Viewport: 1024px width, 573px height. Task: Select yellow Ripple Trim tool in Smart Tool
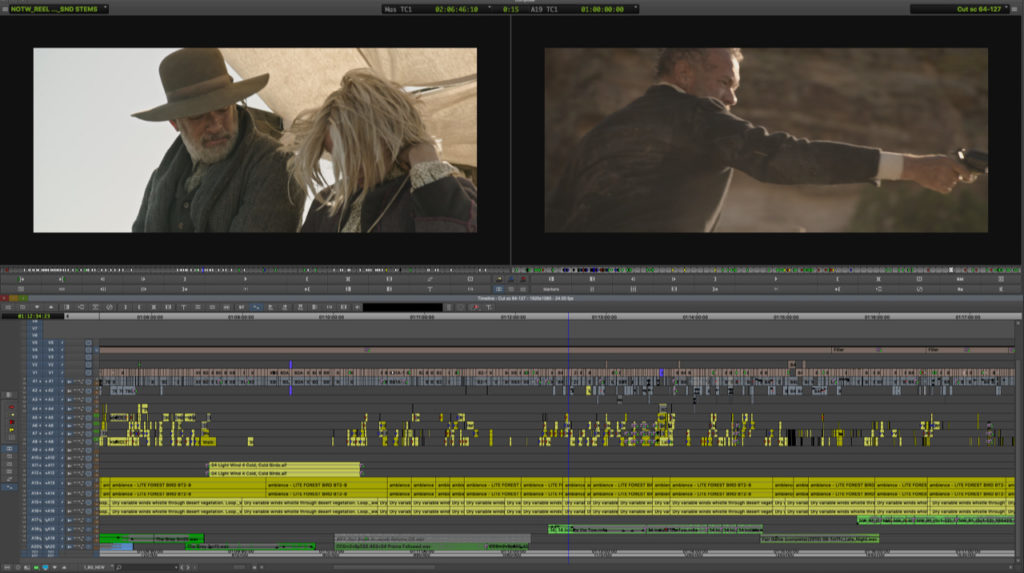(11, 430)
